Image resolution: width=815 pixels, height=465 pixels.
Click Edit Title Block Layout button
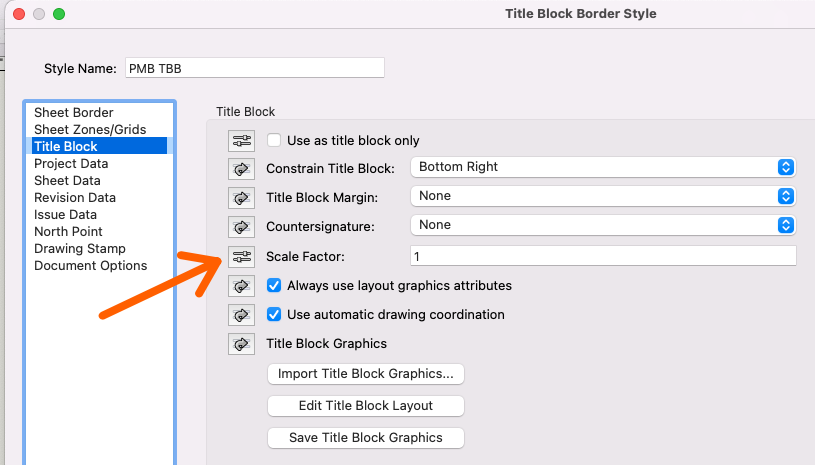click(x=366, y=406)
